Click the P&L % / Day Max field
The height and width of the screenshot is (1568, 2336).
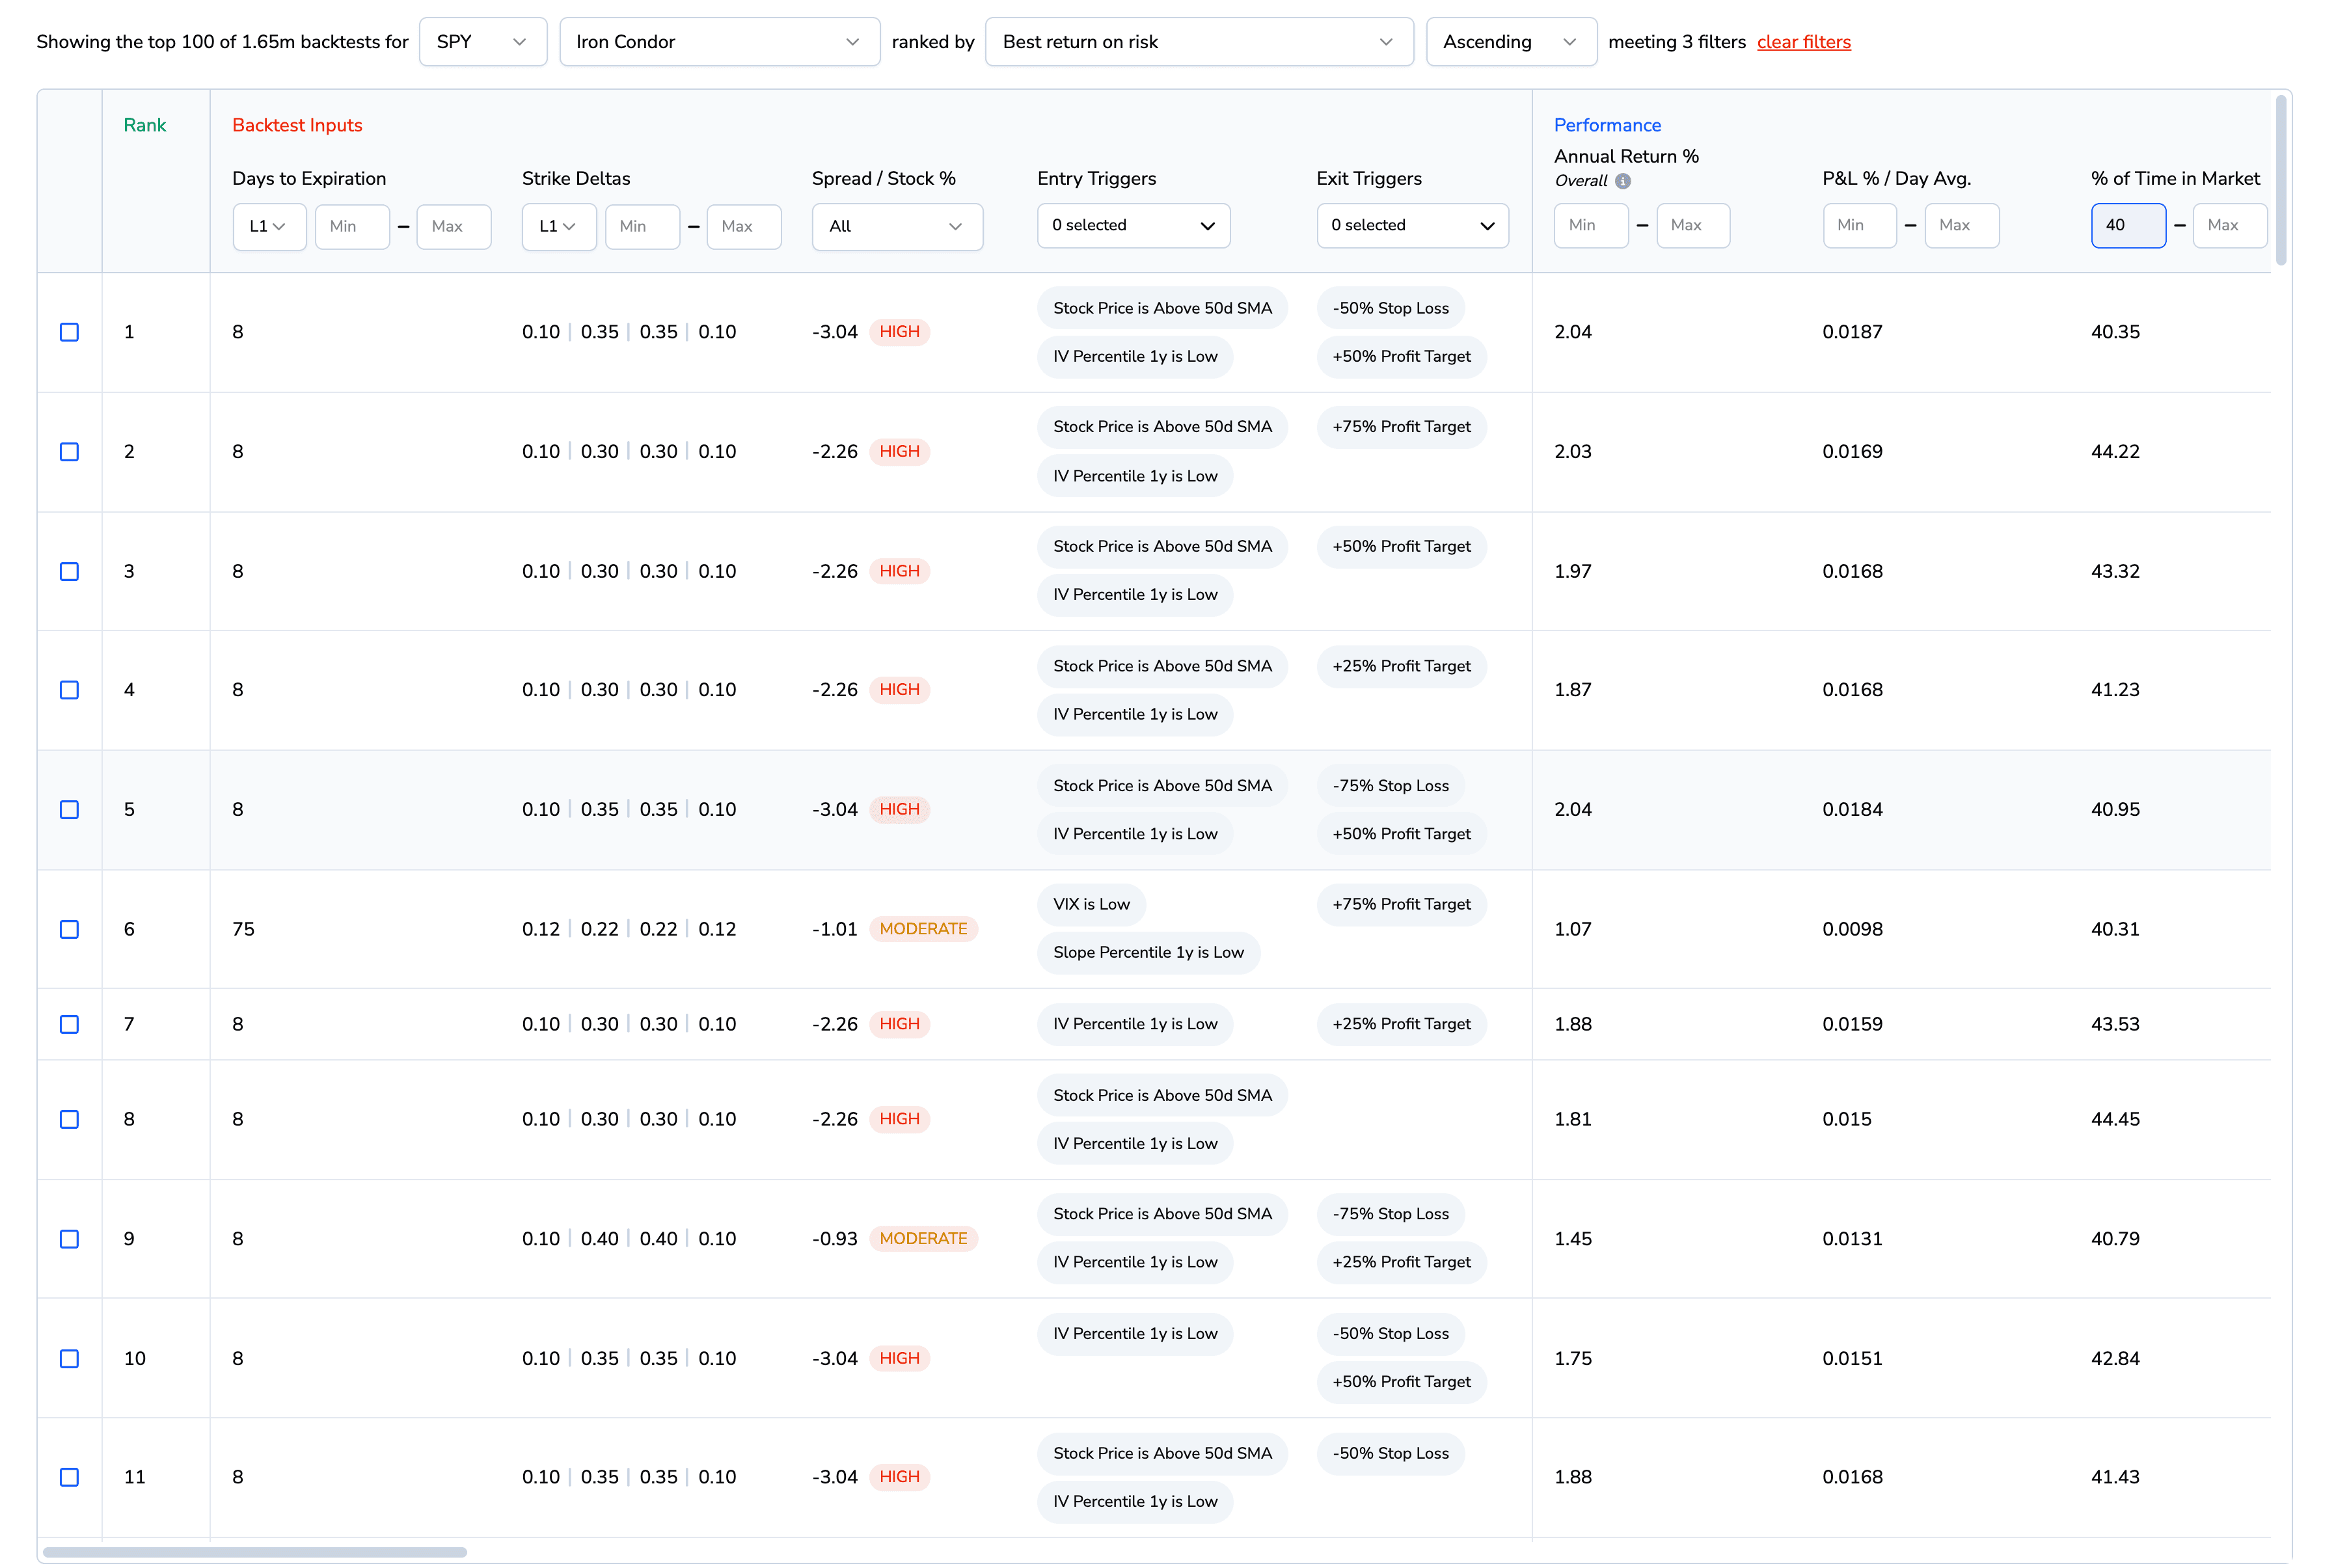point(1961,226)
